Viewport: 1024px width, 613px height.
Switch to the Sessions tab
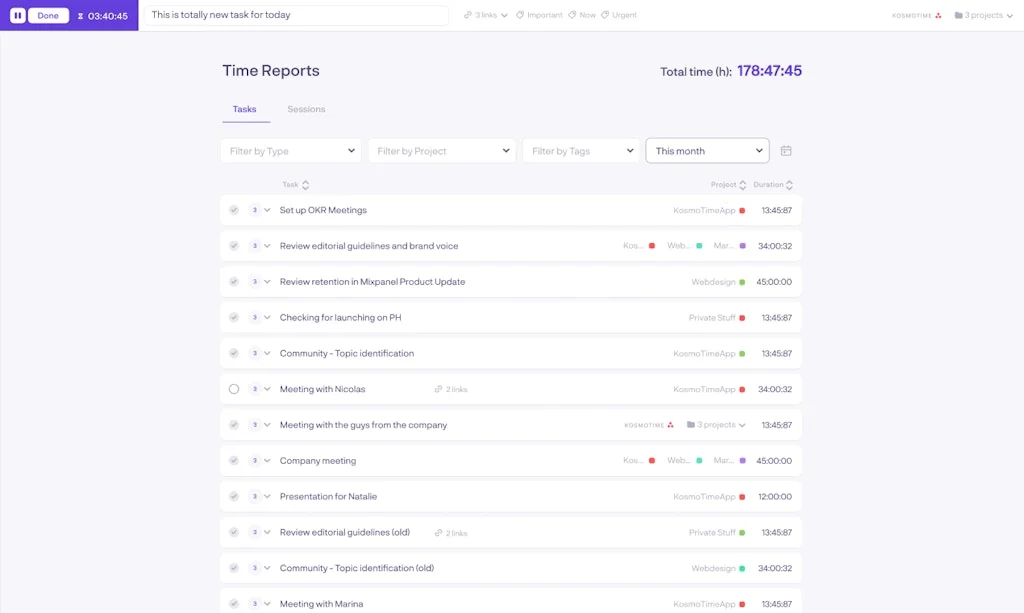point(306,109)
